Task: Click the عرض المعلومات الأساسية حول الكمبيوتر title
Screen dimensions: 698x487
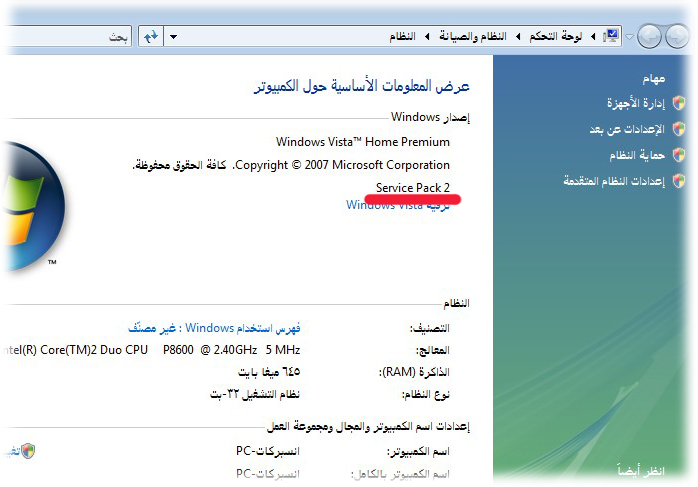Action: pos(361,85)
